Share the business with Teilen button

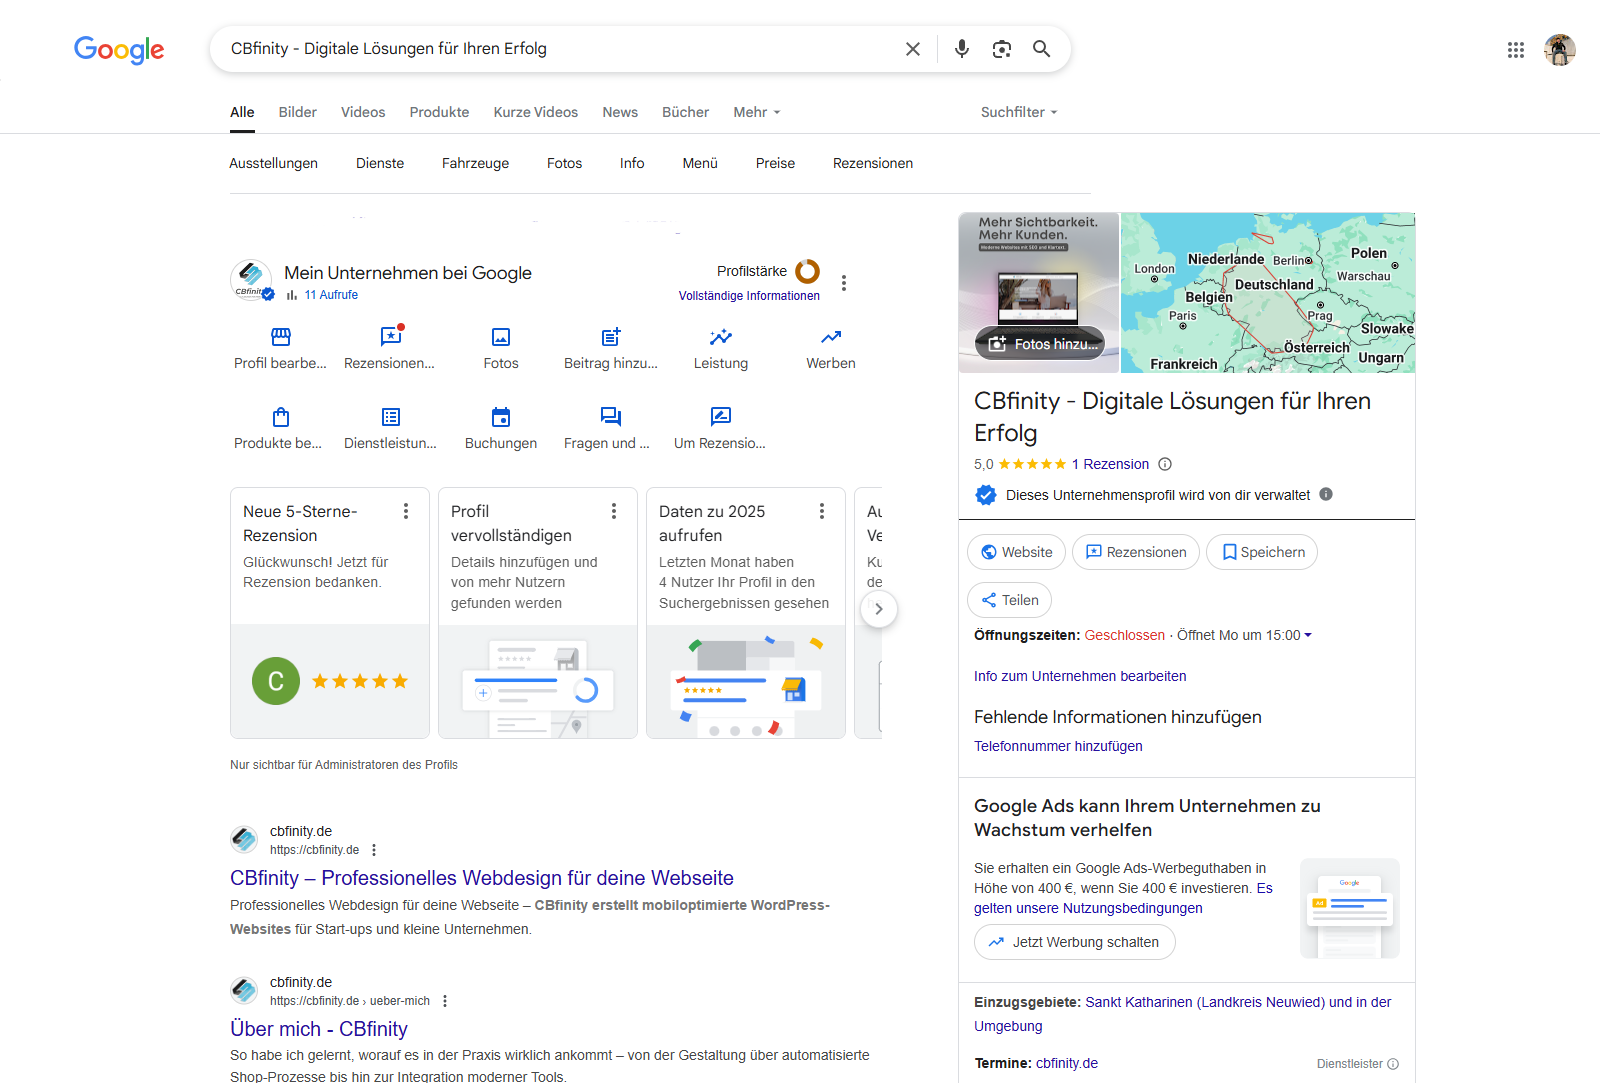click(x=1009, y=600)
